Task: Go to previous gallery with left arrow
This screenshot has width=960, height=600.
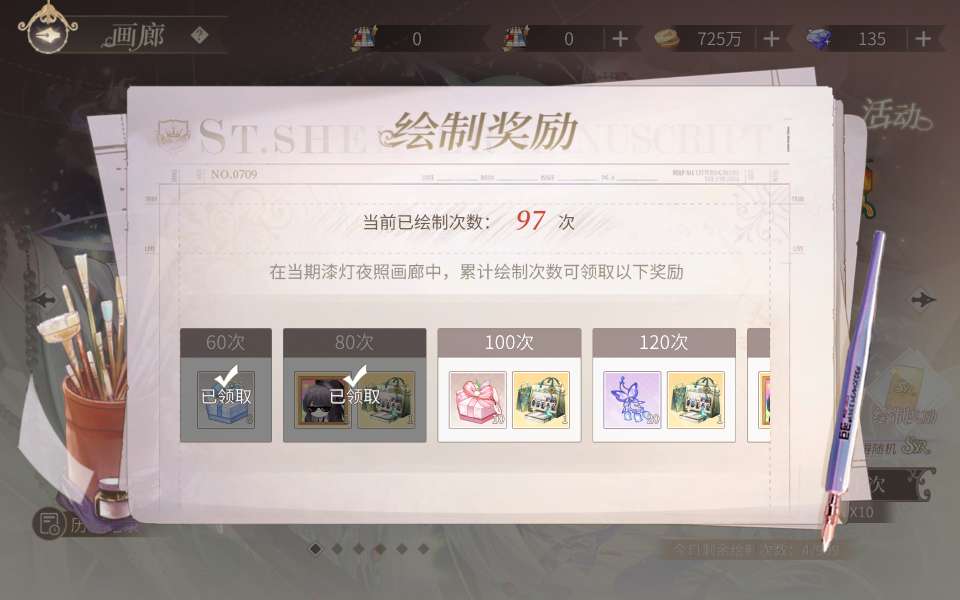Action: coord(43,300)
